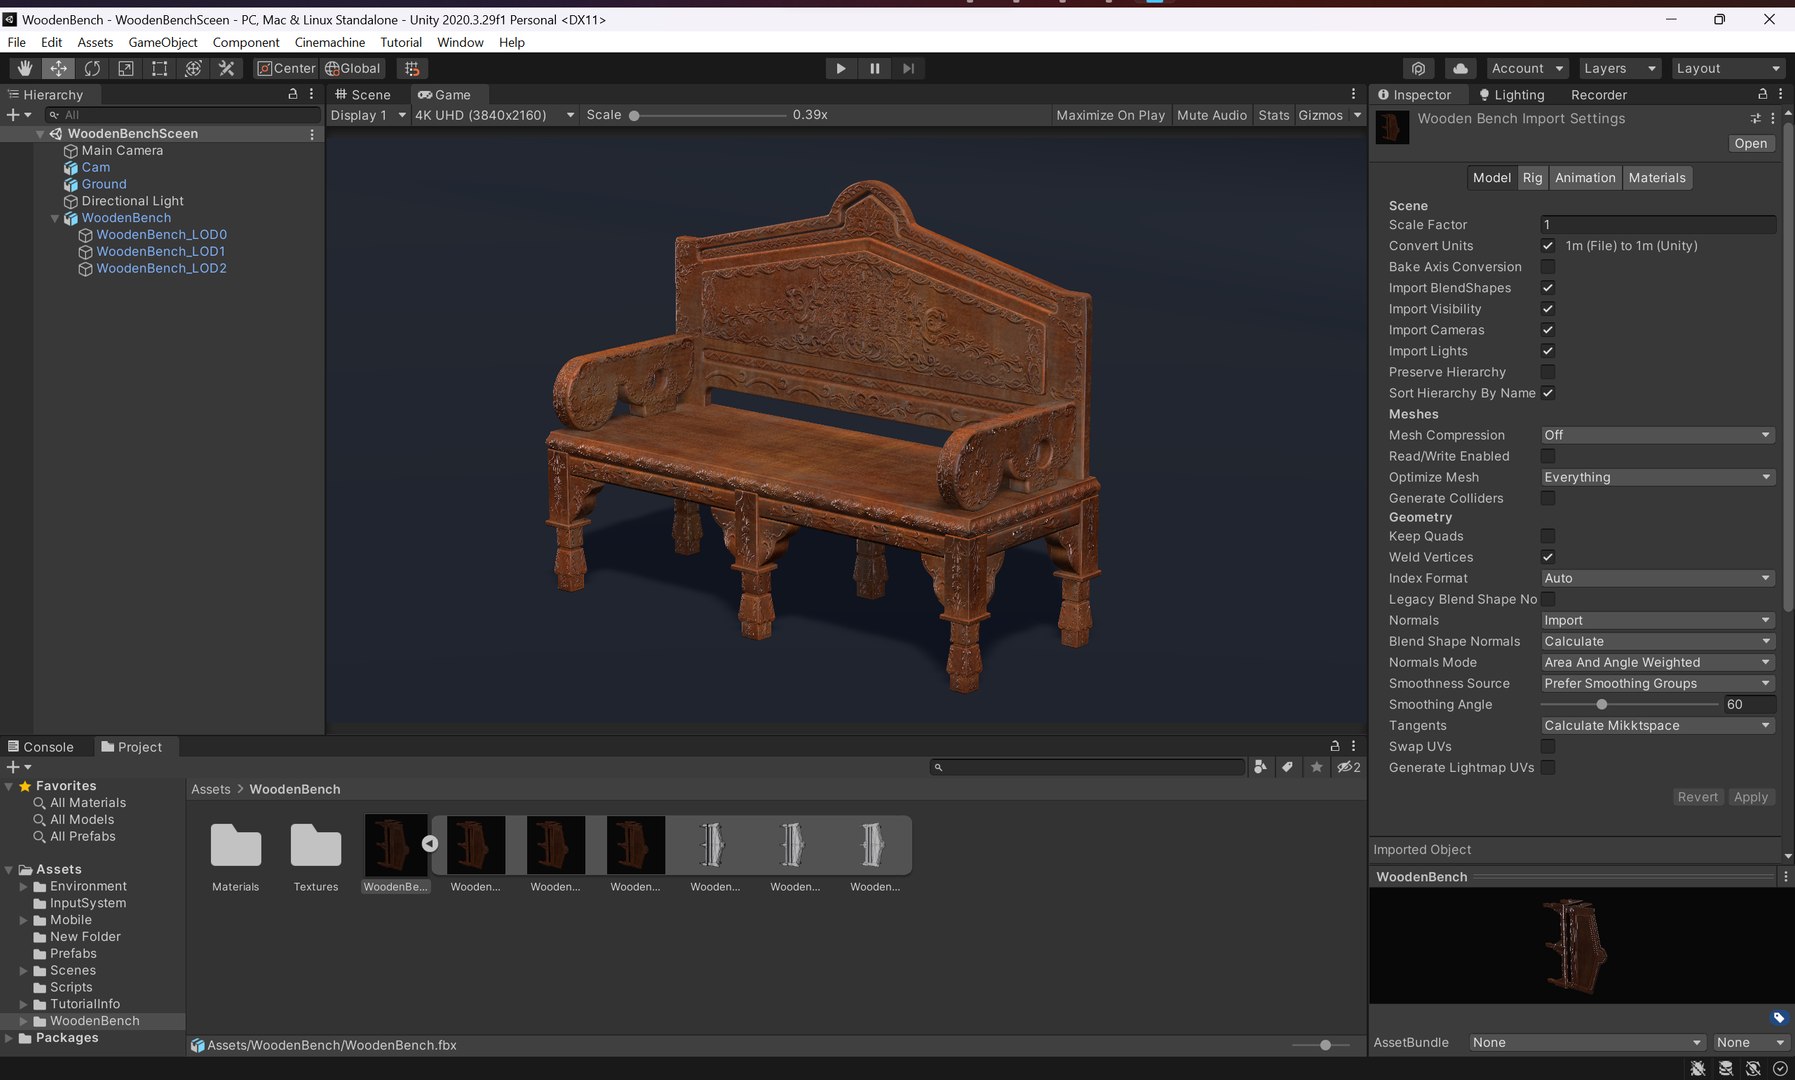Image resolution: width=1795 pixels, height=1080 pixels.
Task: Toggle grid snapping icon
Action: tap(412, 68)
